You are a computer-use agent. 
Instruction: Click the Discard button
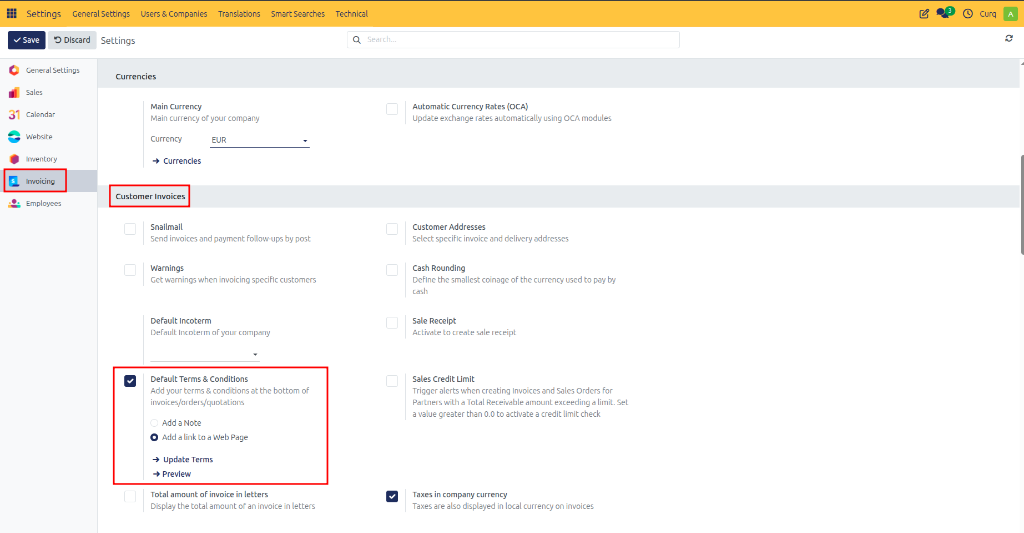click(72, 40)
